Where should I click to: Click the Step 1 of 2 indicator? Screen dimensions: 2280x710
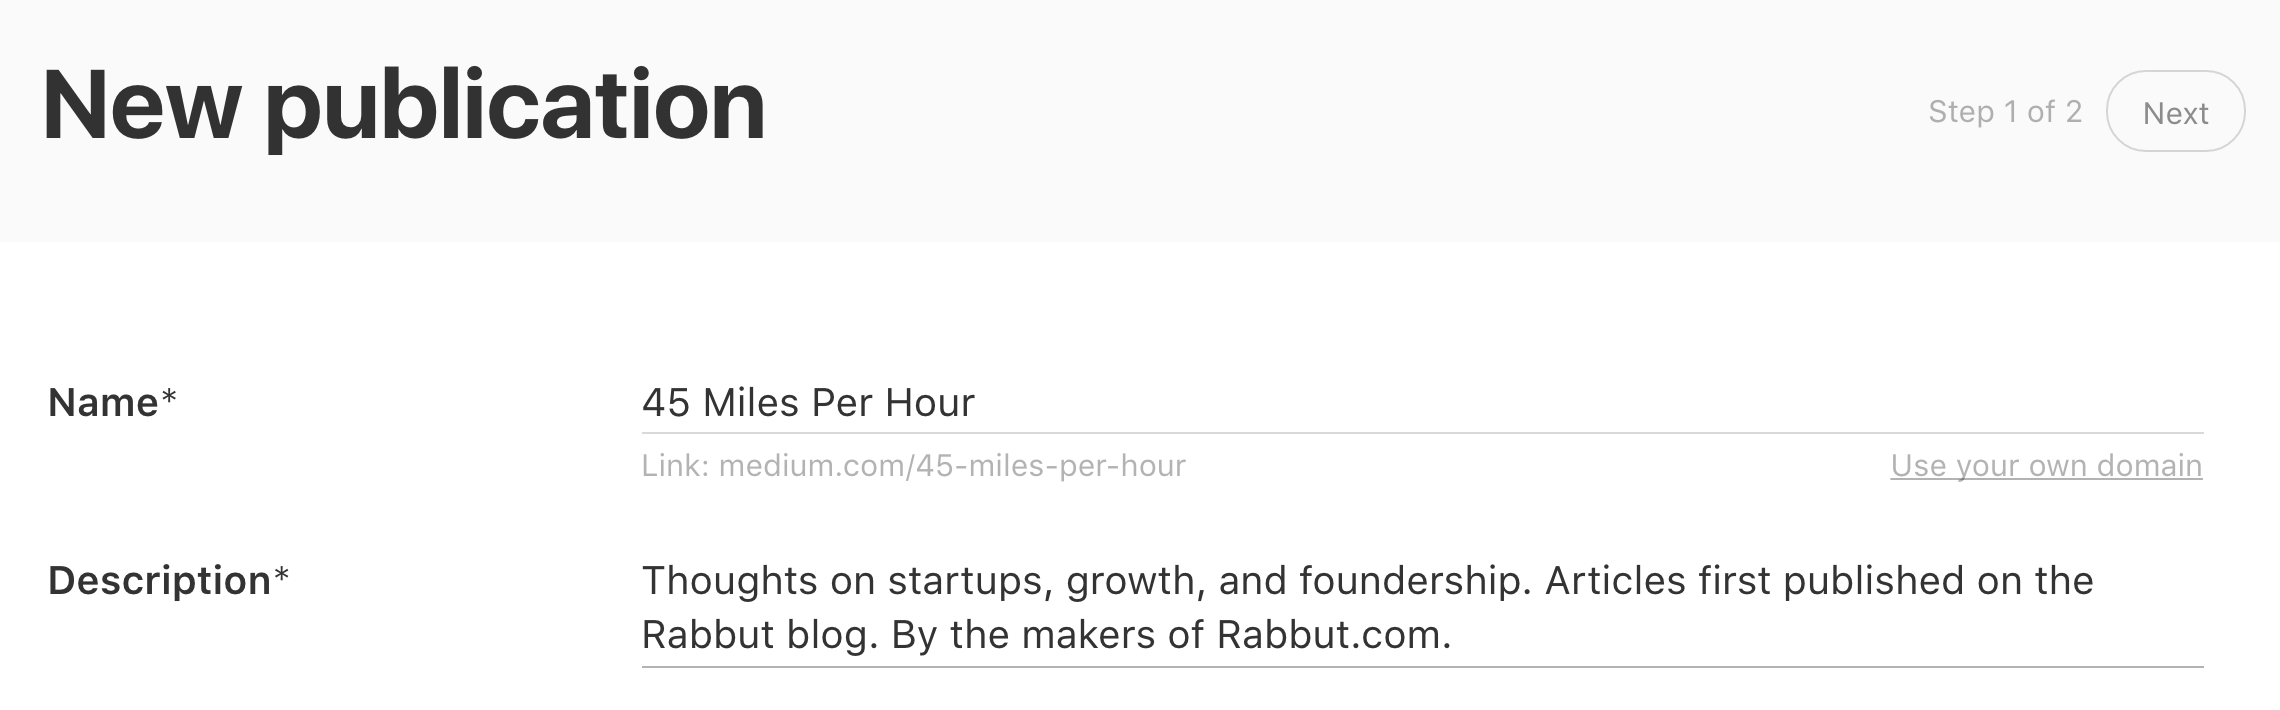click(2005, 112)
